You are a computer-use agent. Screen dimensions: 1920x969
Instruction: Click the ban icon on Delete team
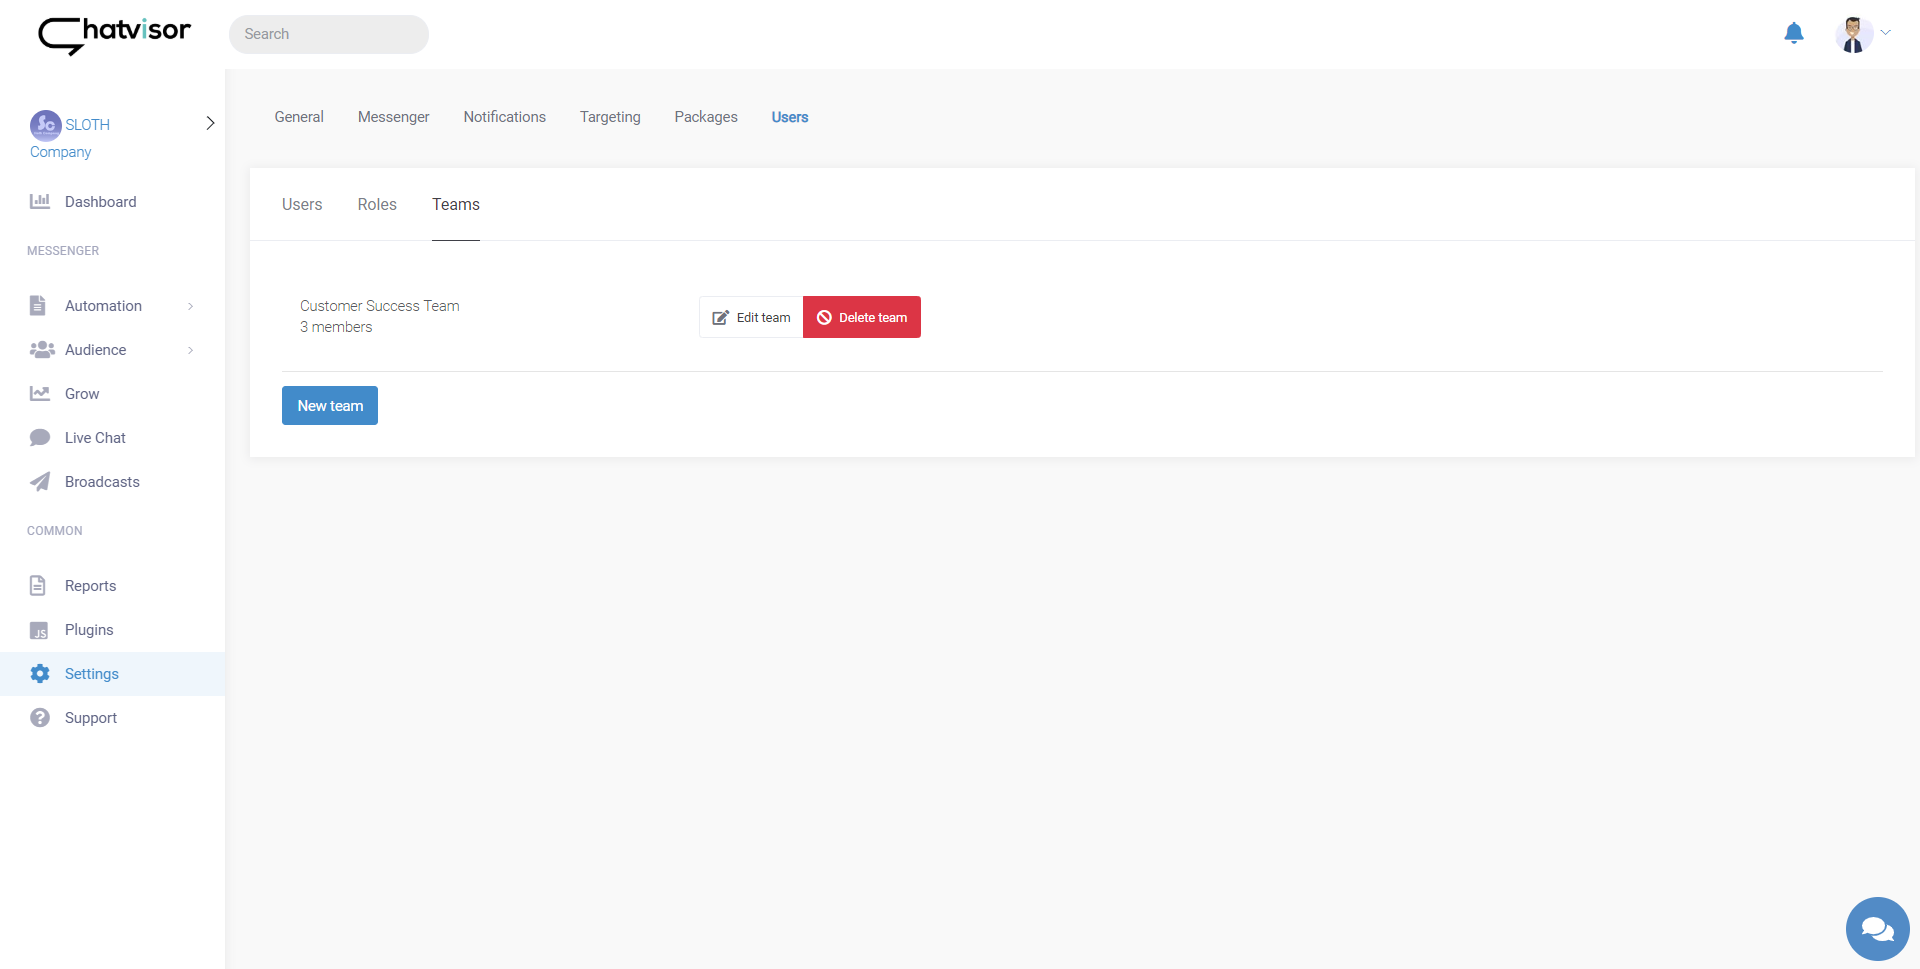[825, 318]
